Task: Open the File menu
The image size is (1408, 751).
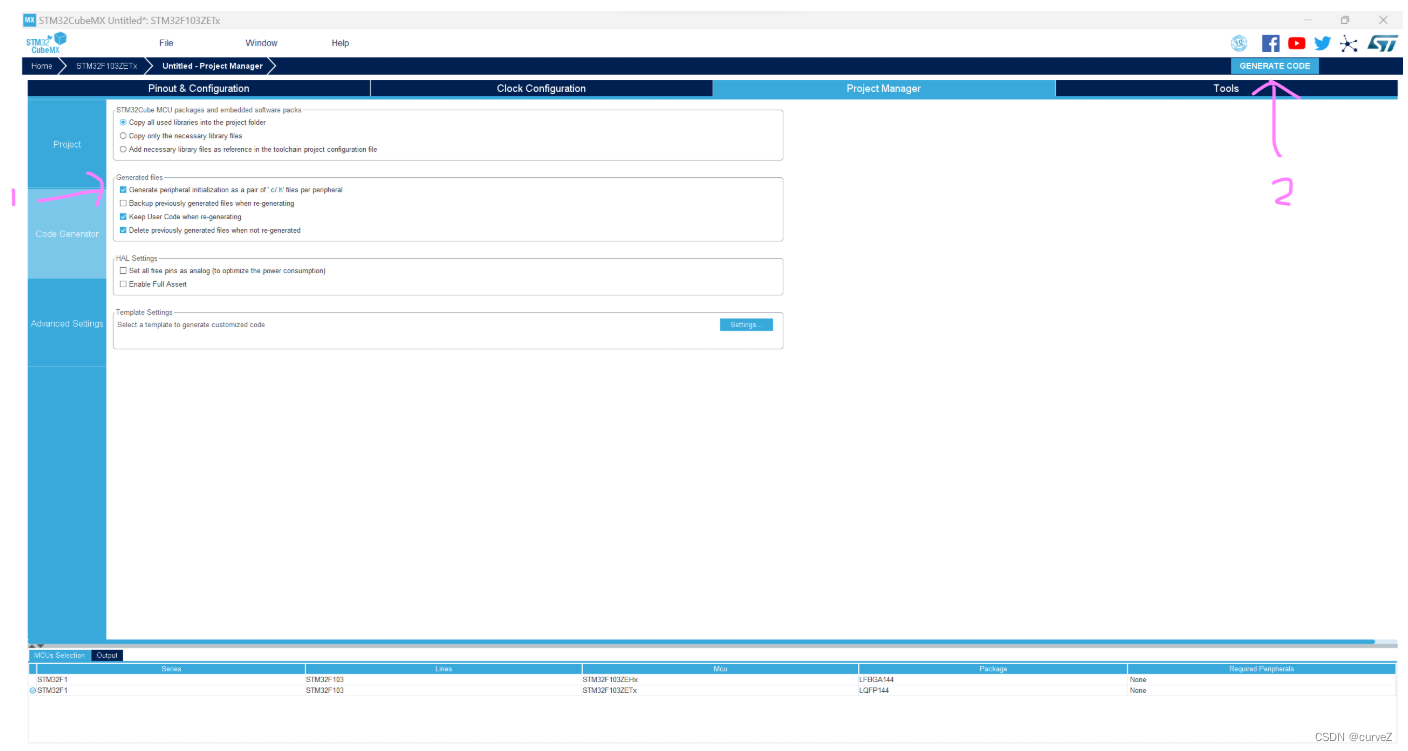Action: pos(166,43)
